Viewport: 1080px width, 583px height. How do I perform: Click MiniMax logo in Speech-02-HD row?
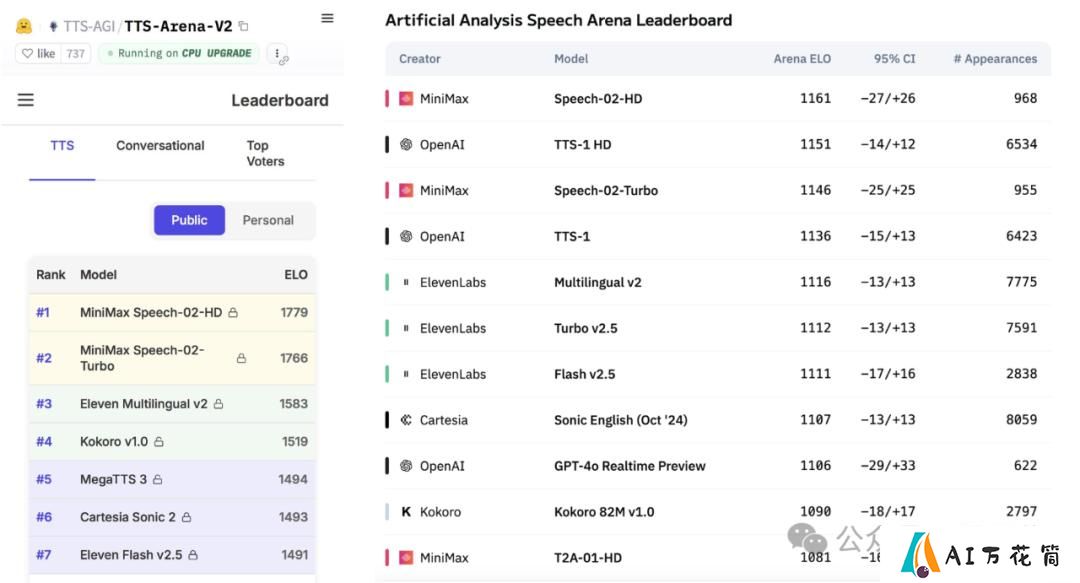coord(406,99)
